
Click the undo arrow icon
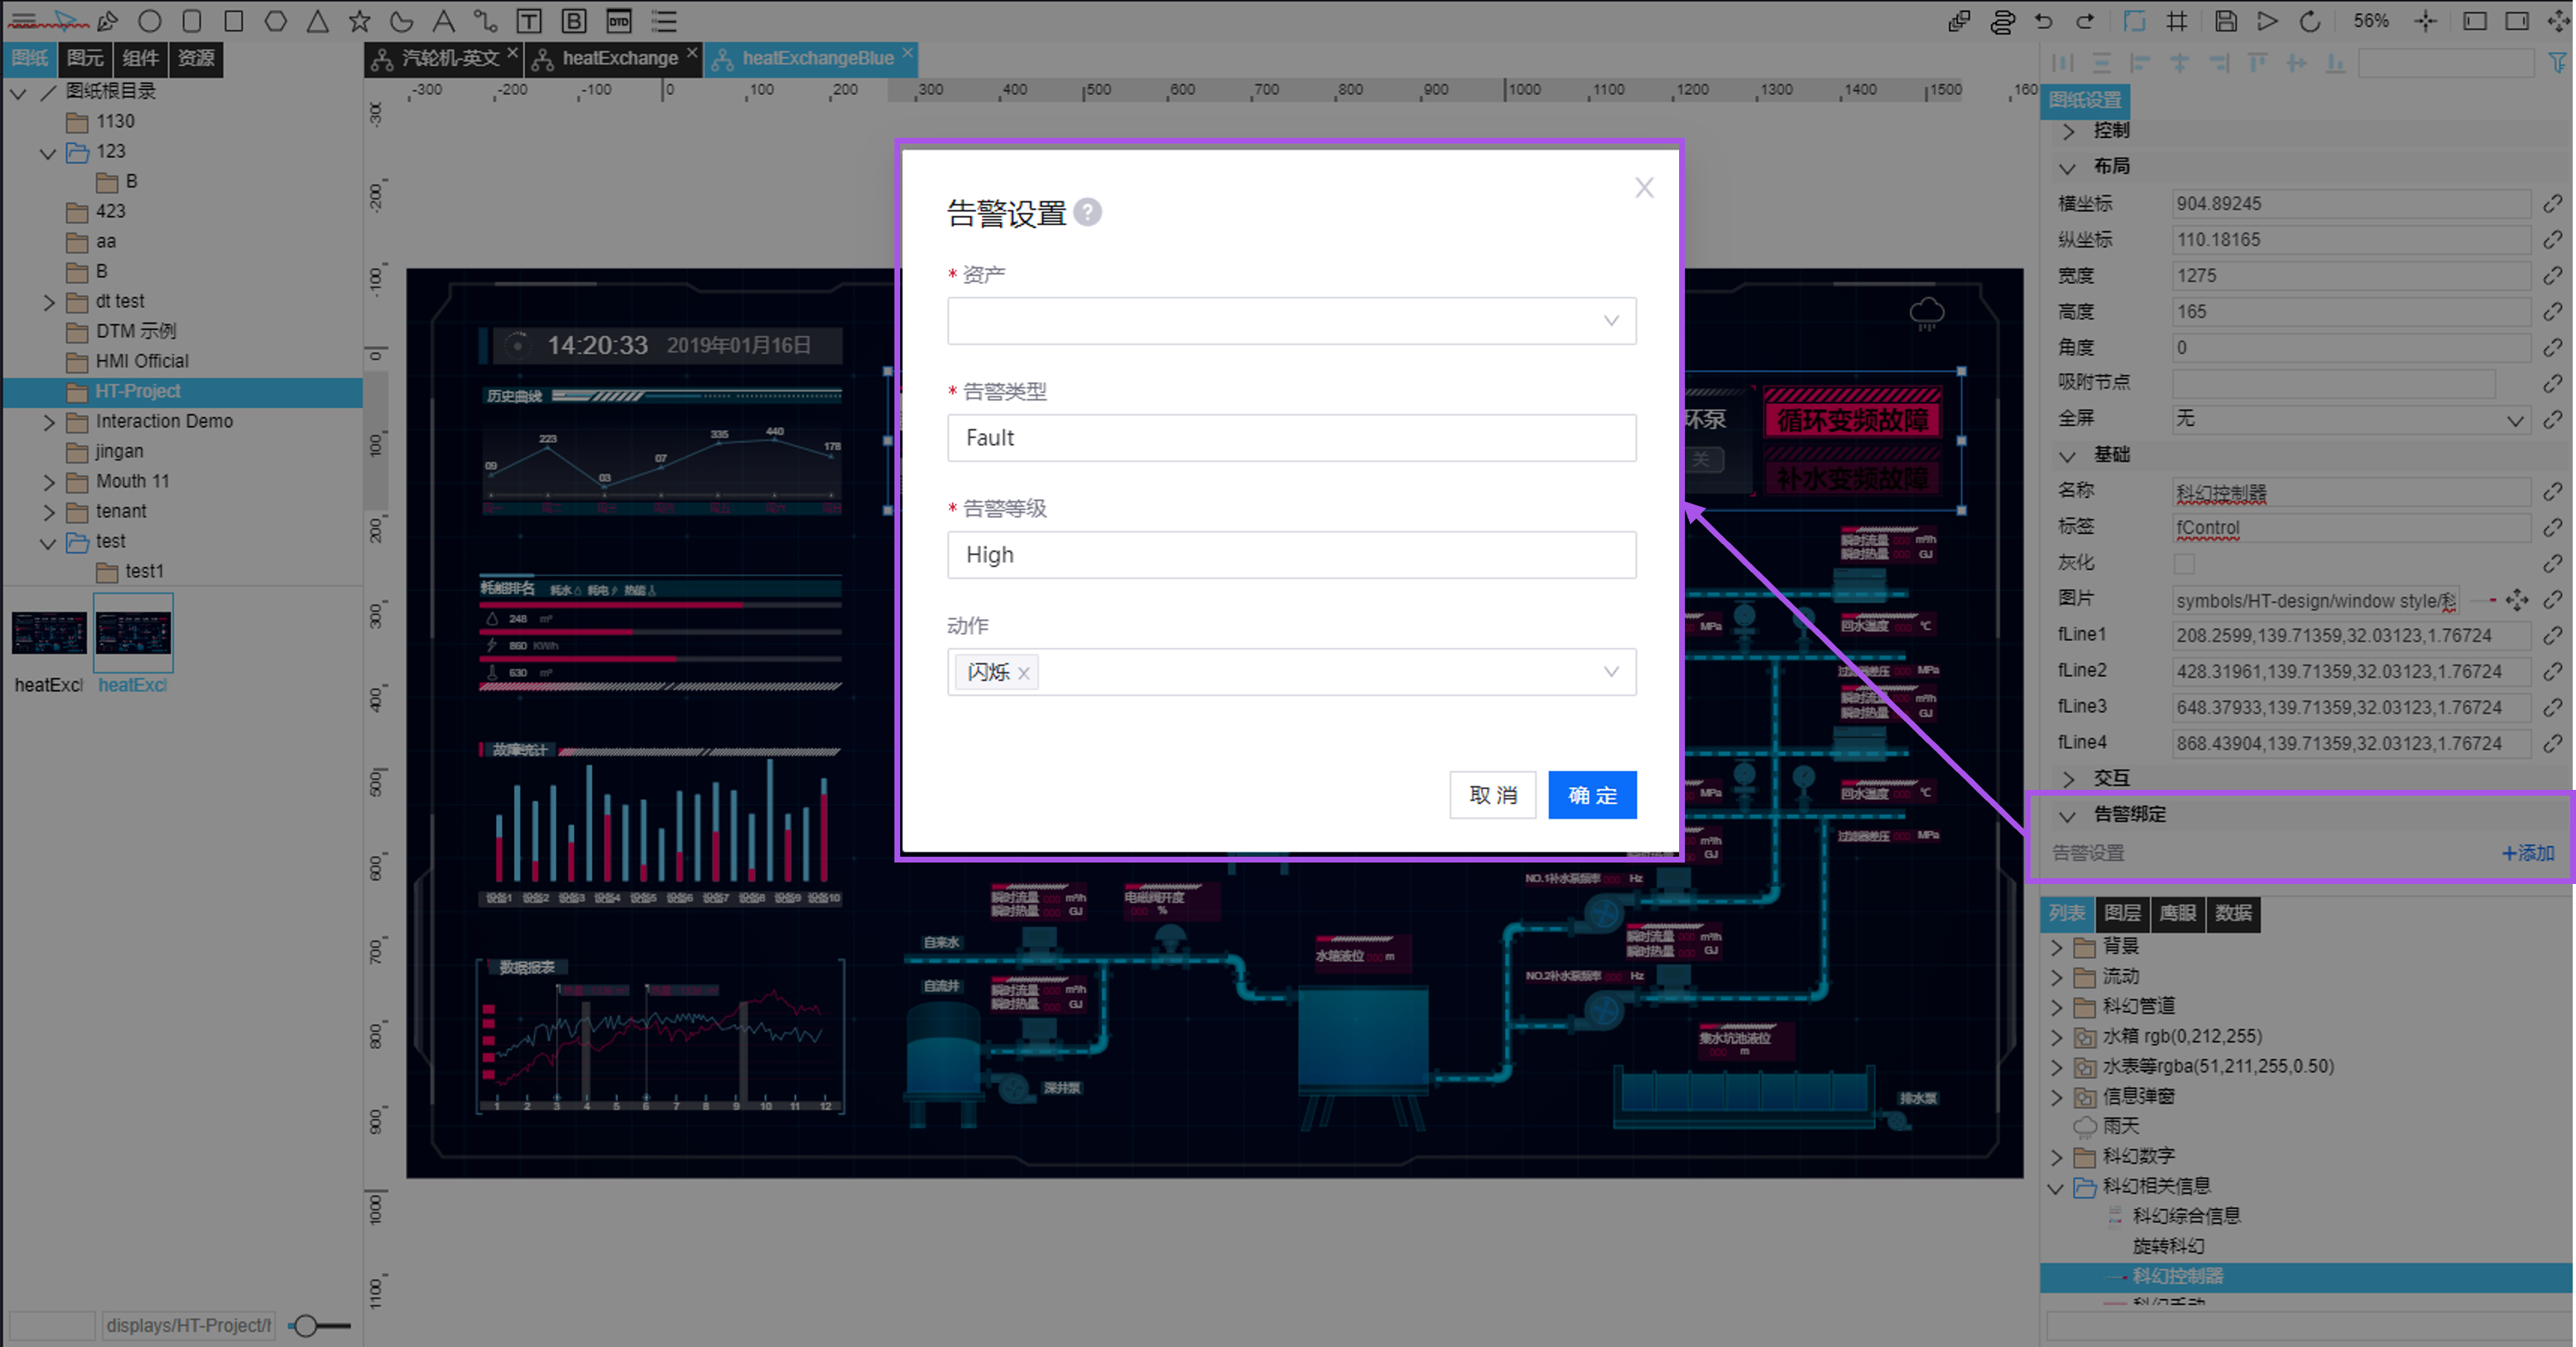(2043, 21)
